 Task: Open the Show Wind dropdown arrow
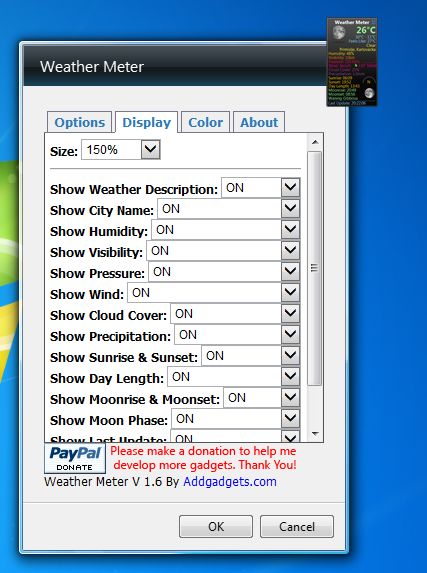[x=291, y=292]
